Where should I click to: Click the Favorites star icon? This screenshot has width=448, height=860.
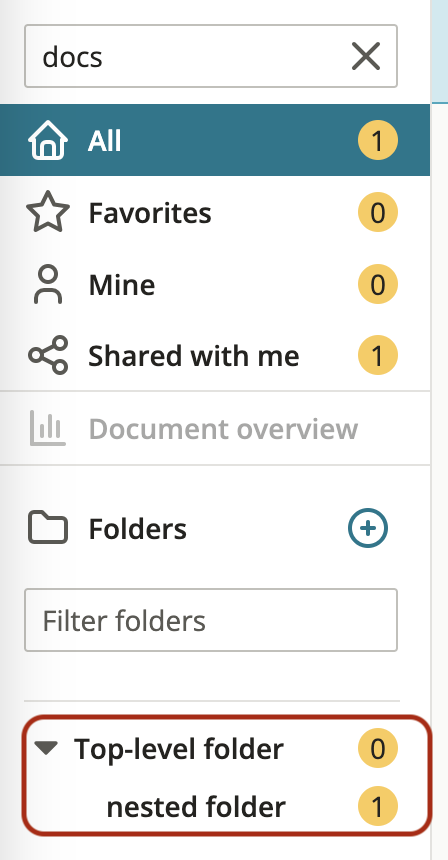48,212
